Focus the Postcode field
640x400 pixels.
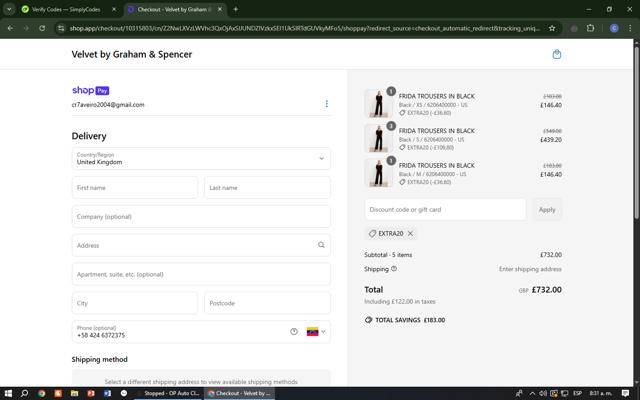point(267,303)
